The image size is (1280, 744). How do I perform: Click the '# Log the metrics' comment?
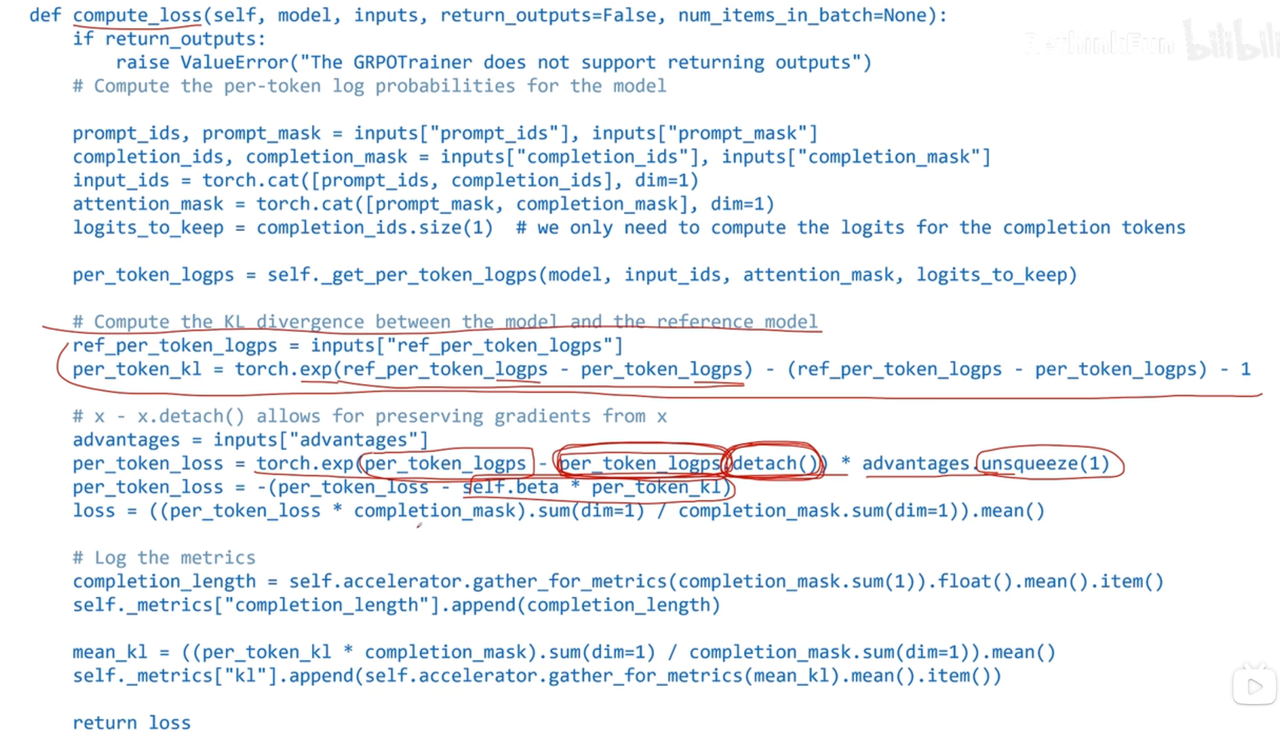(164, 557)
